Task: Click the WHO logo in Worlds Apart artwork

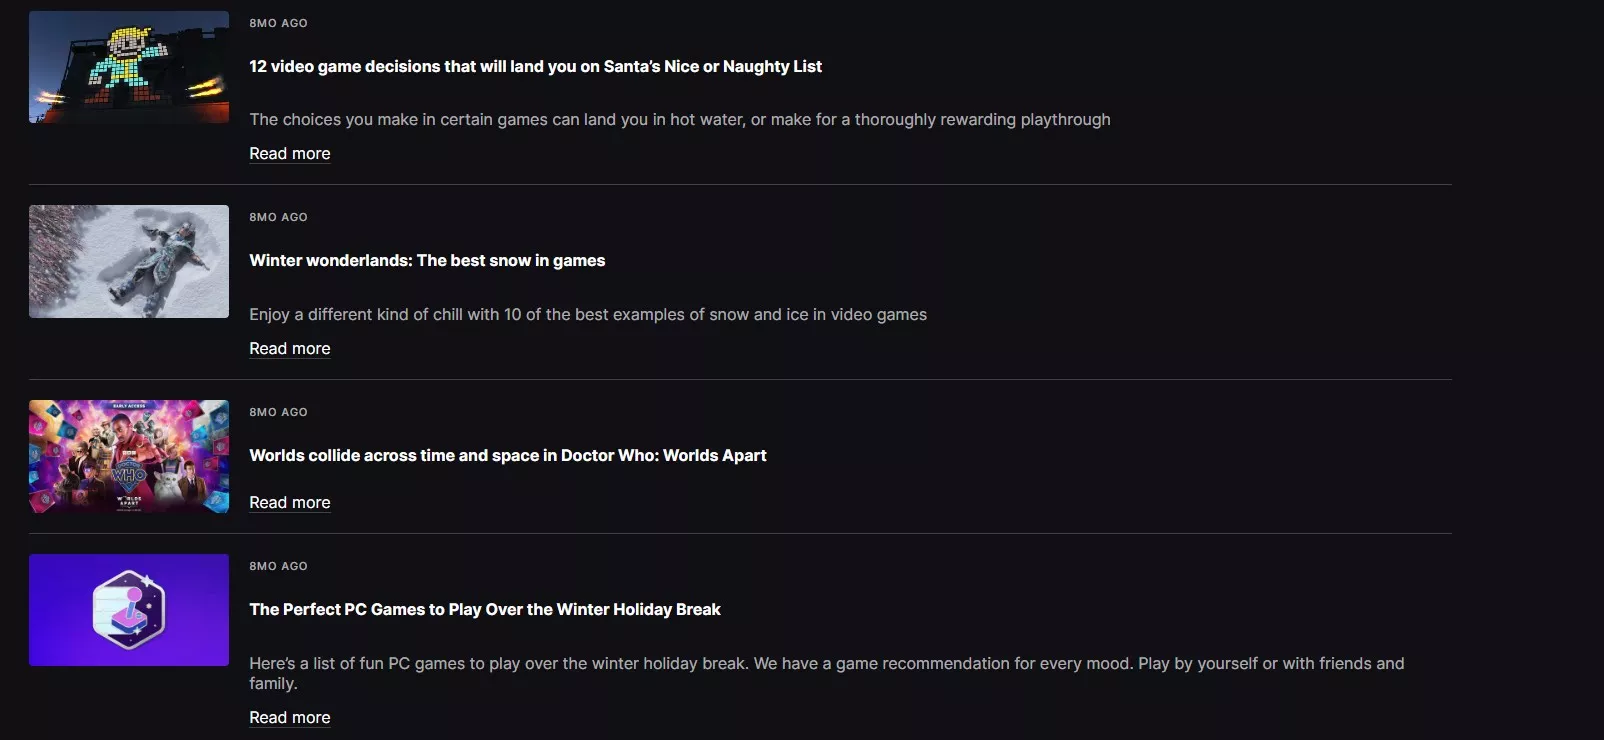Action: [129, 475]
